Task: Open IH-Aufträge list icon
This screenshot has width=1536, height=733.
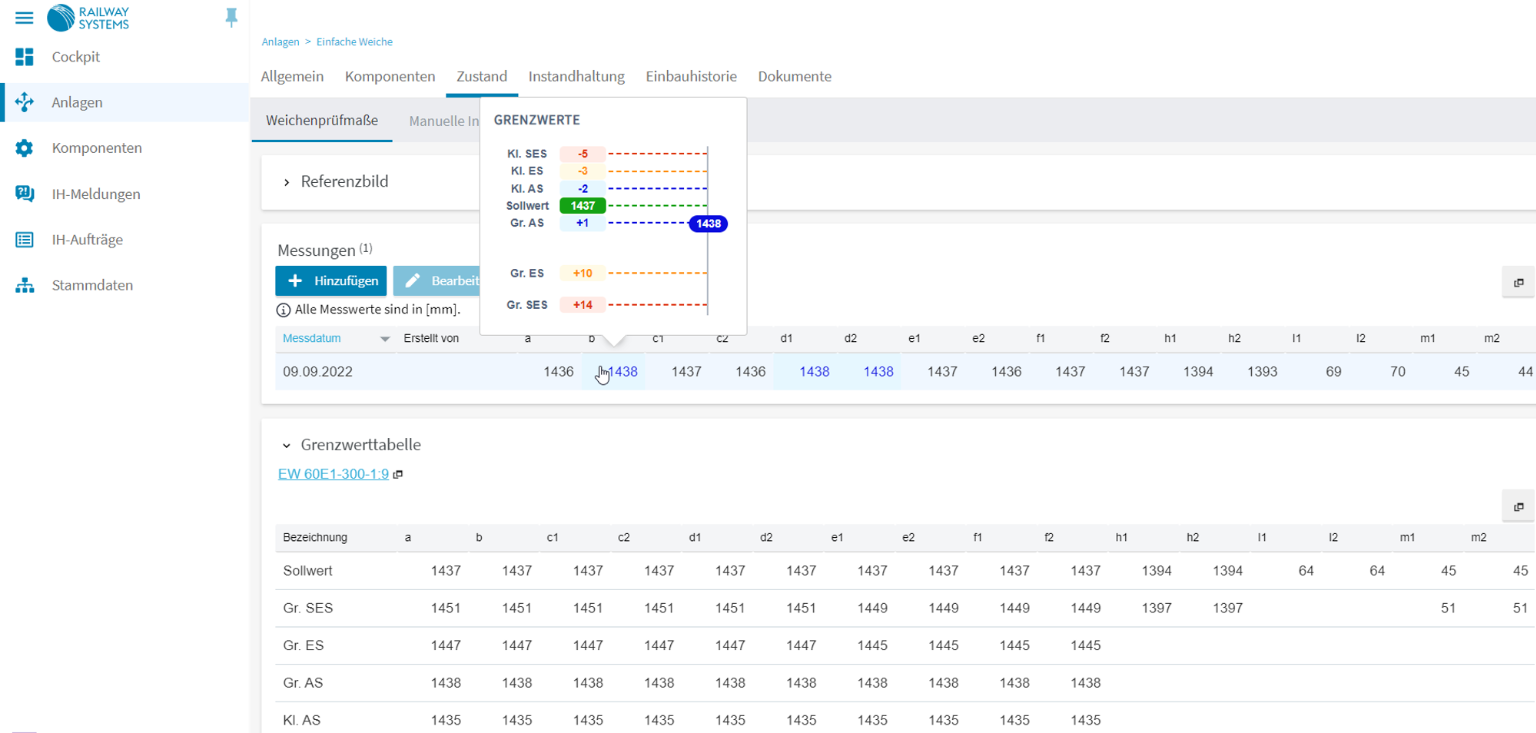Action: click(x=24, y=240)
